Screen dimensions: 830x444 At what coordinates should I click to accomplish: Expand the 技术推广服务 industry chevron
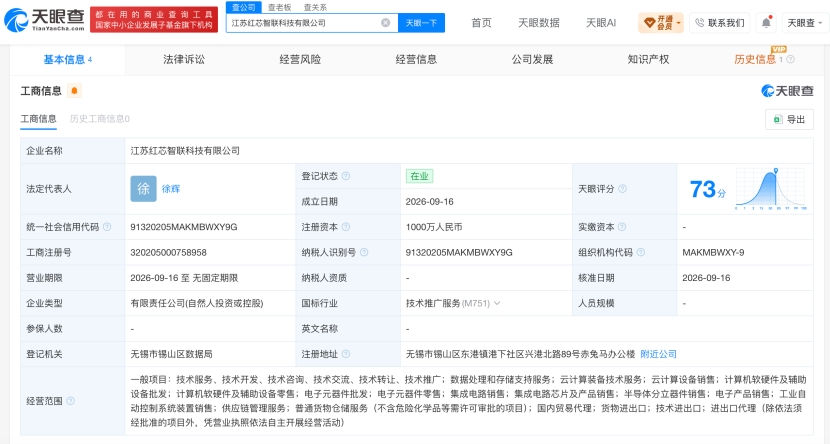(497, 303)
